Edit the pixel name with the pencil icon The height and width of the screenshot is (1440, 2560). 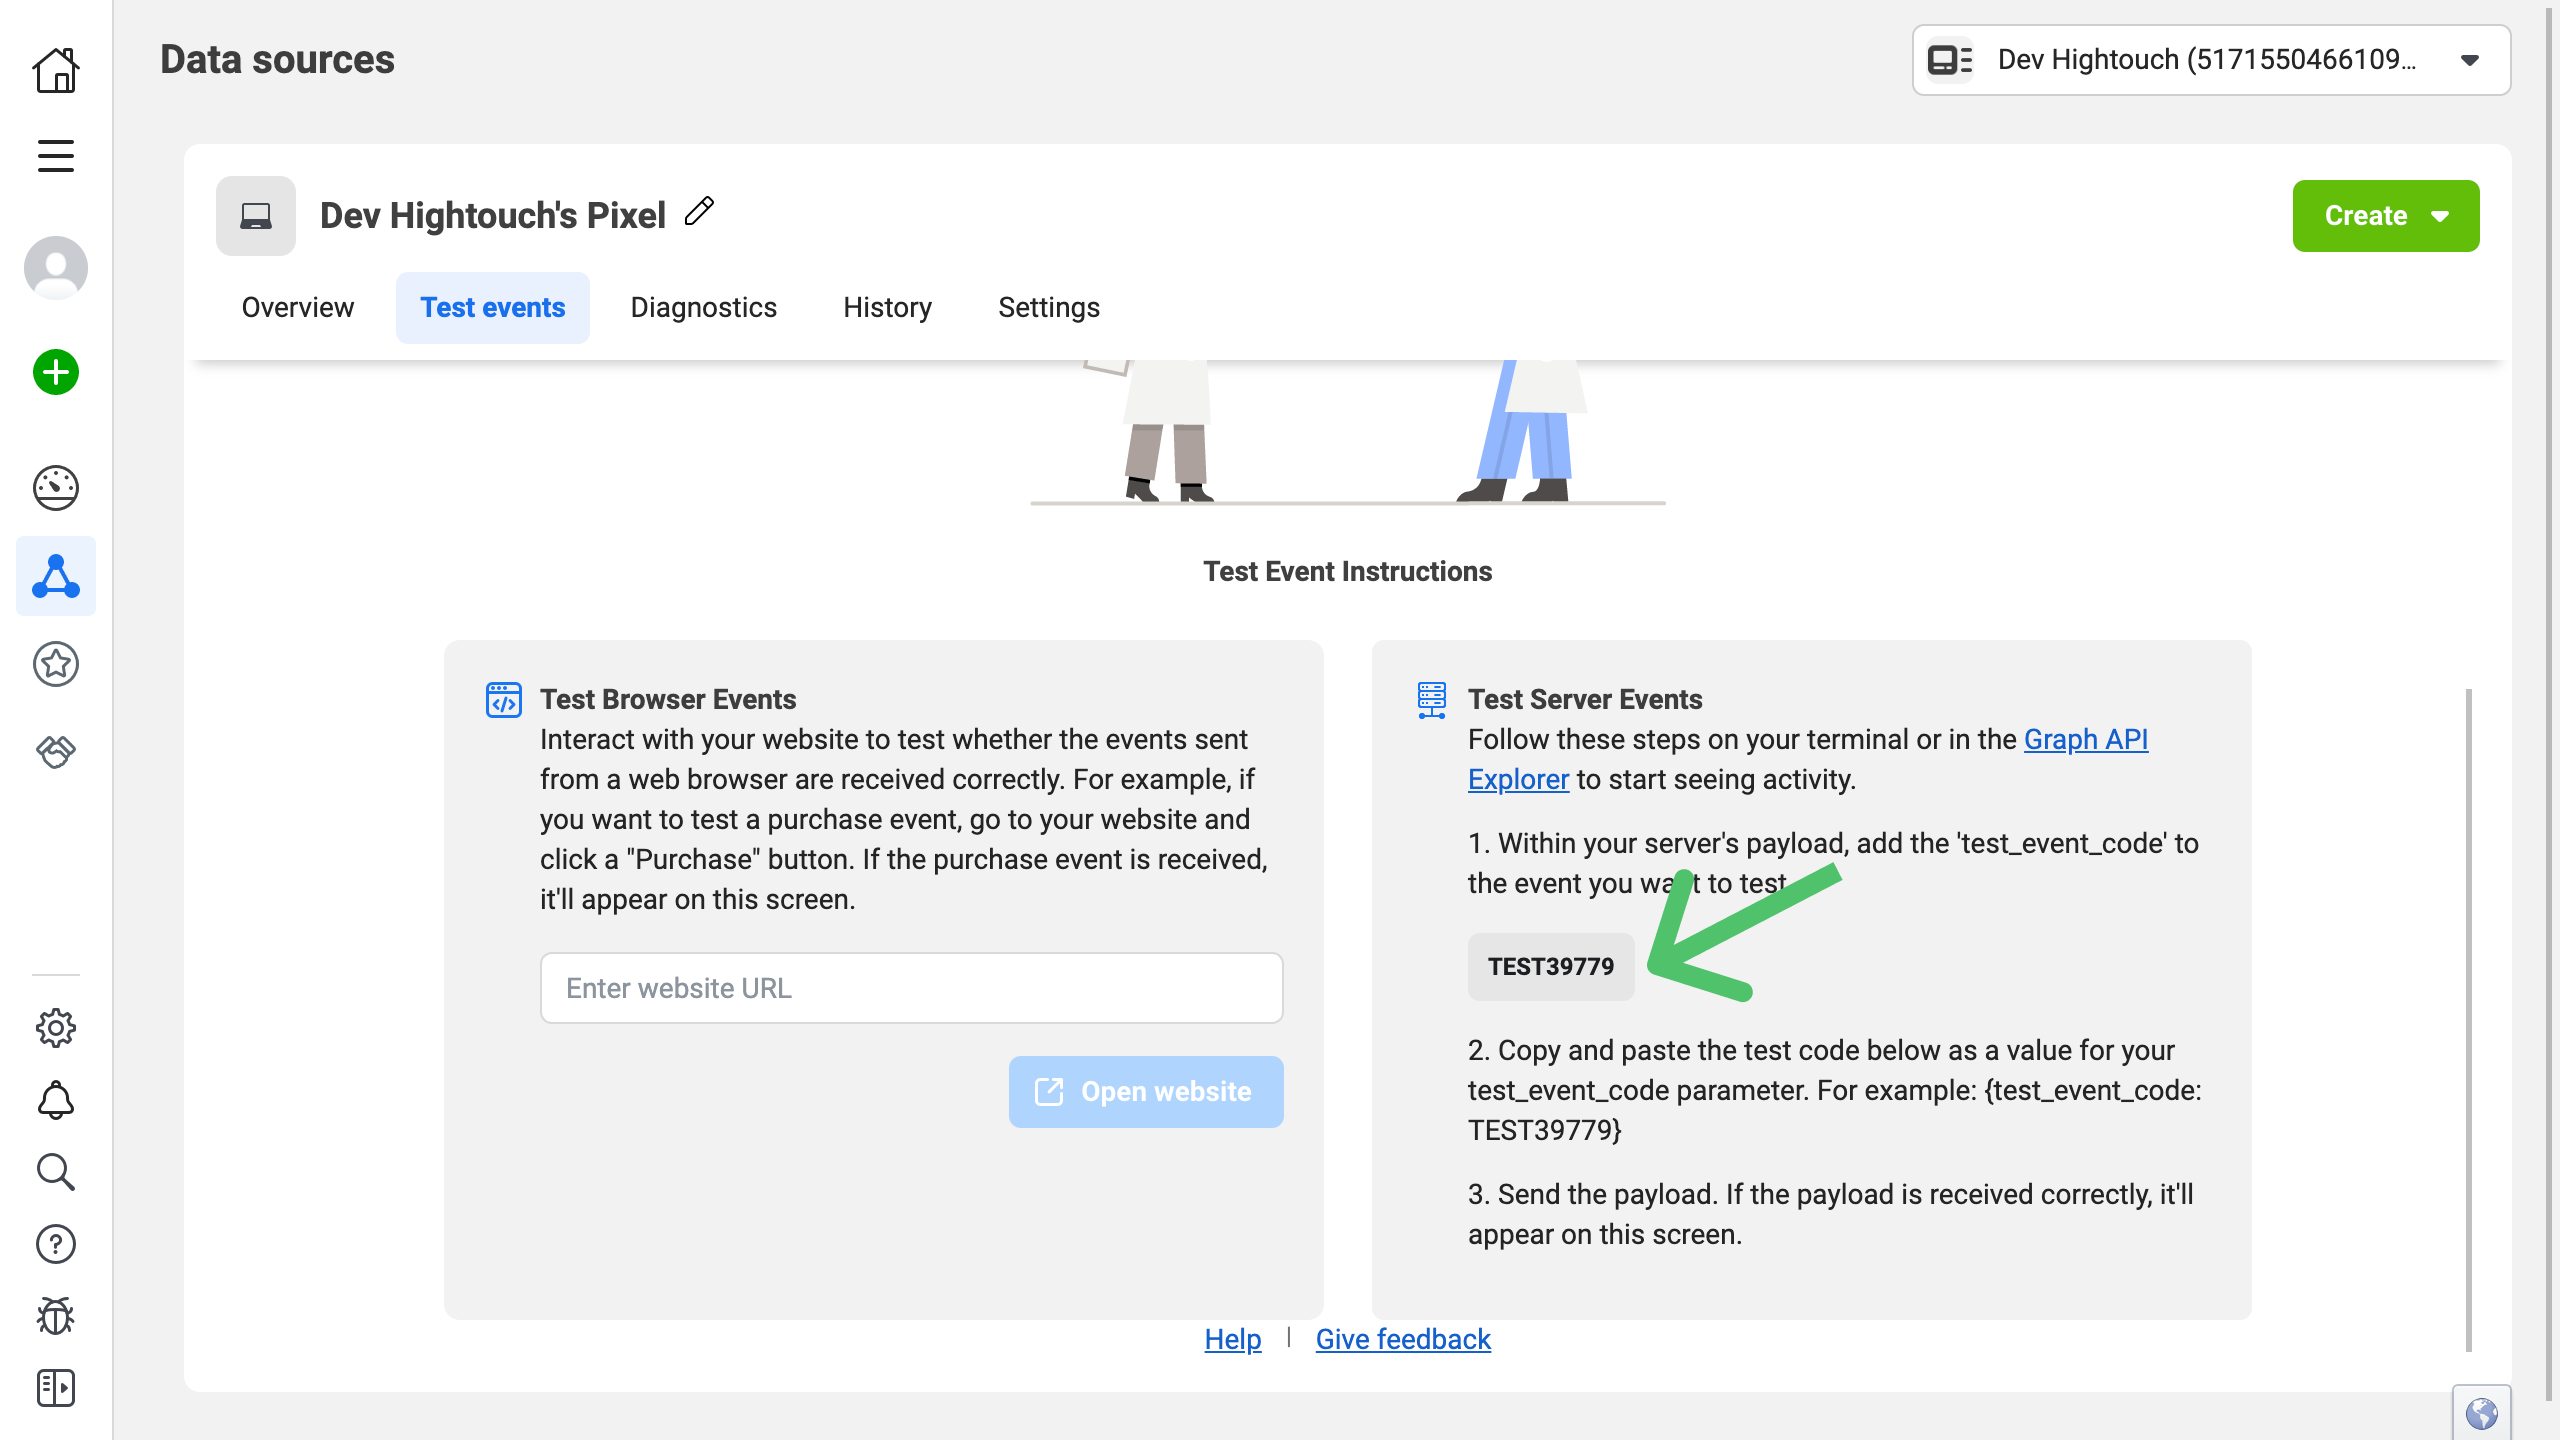(x=699, y=212)
